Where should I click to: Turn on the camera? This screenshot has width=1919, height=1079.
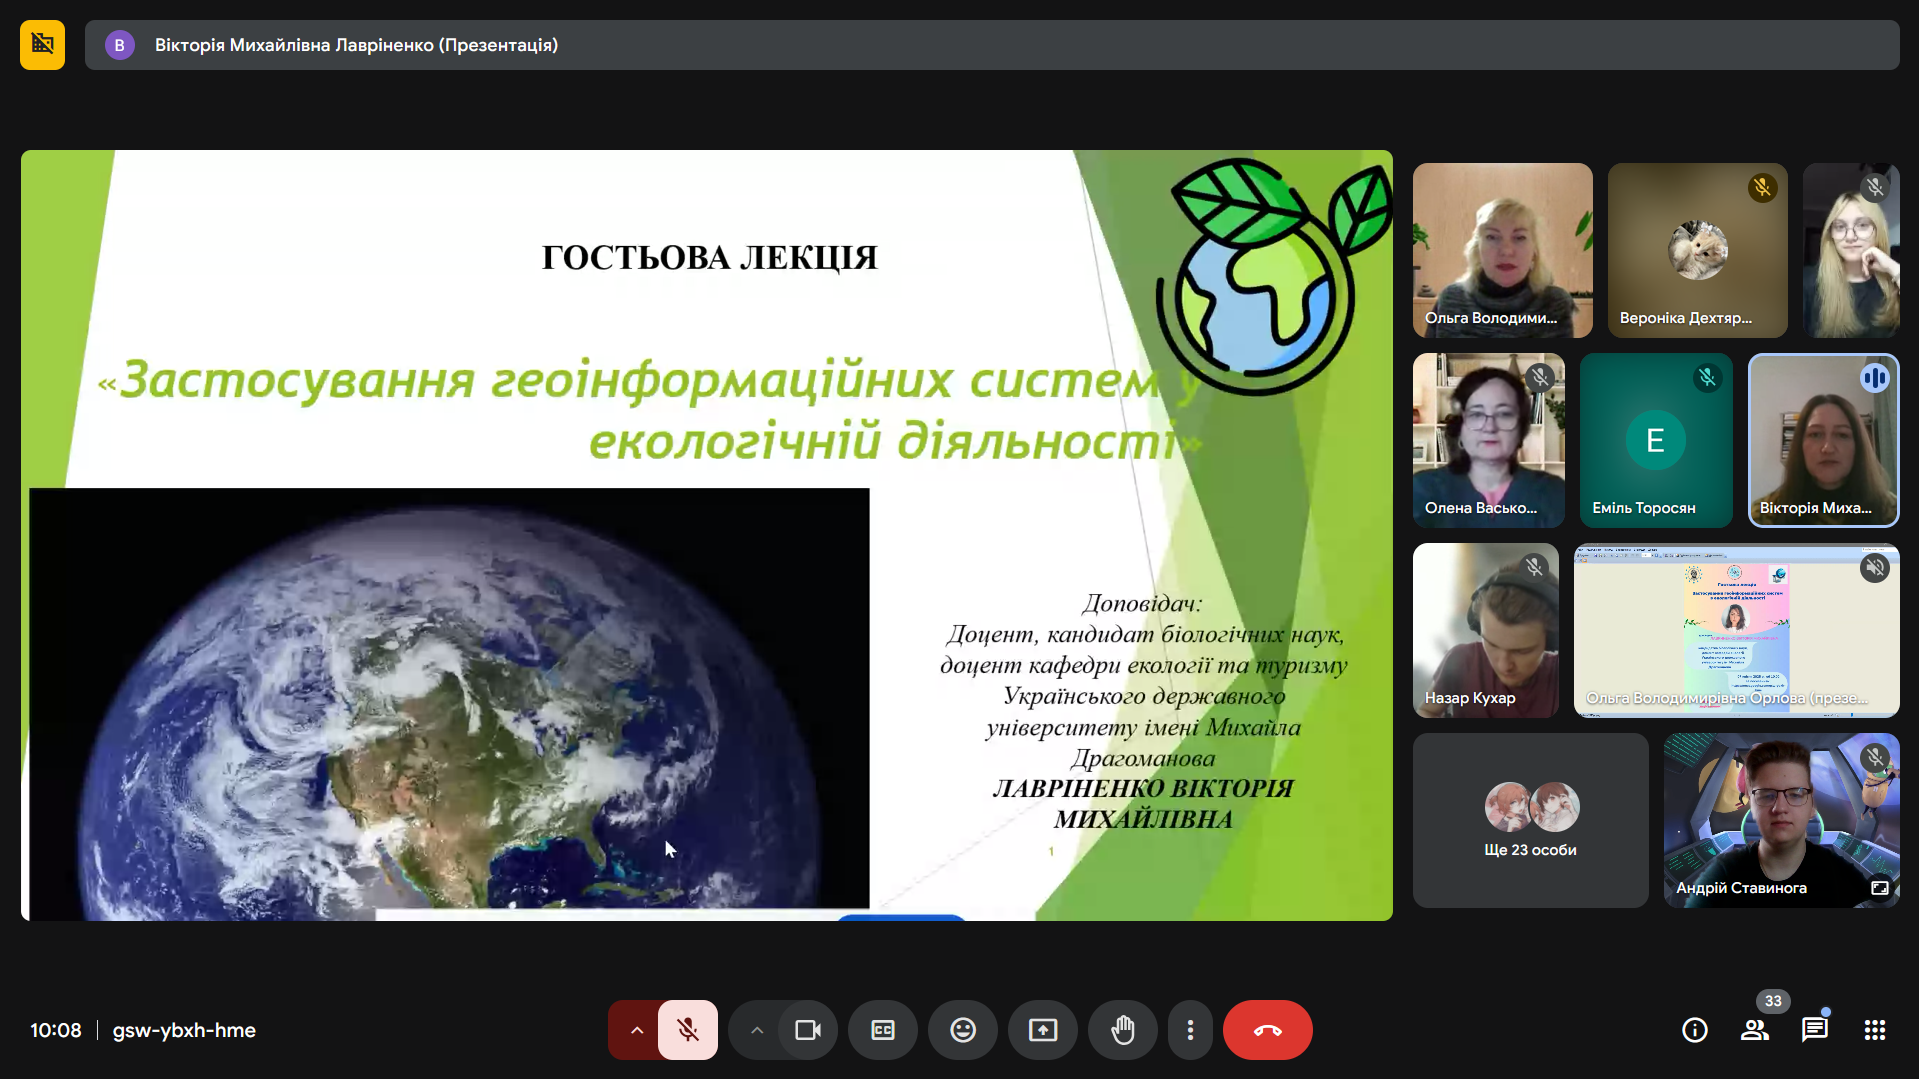click(x=808, y=1030)
